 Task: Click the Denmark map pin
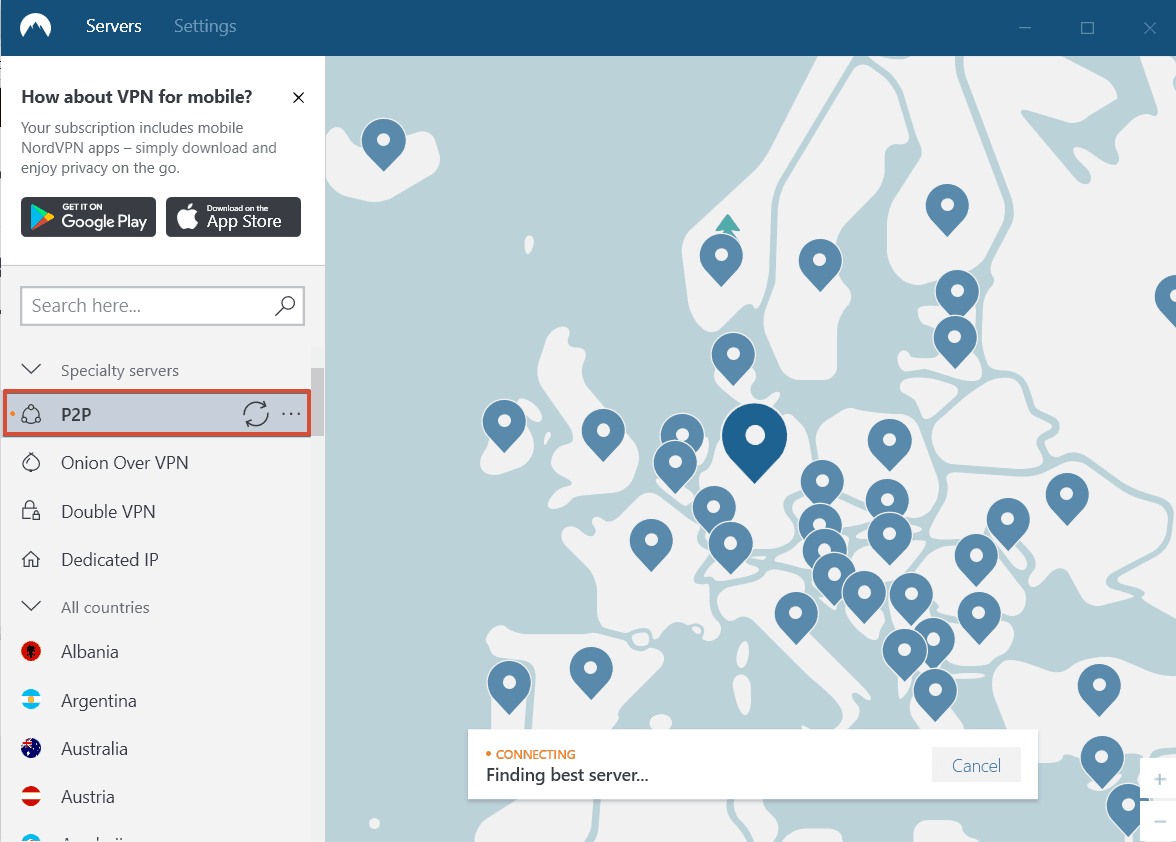click(x=733, y=358)
